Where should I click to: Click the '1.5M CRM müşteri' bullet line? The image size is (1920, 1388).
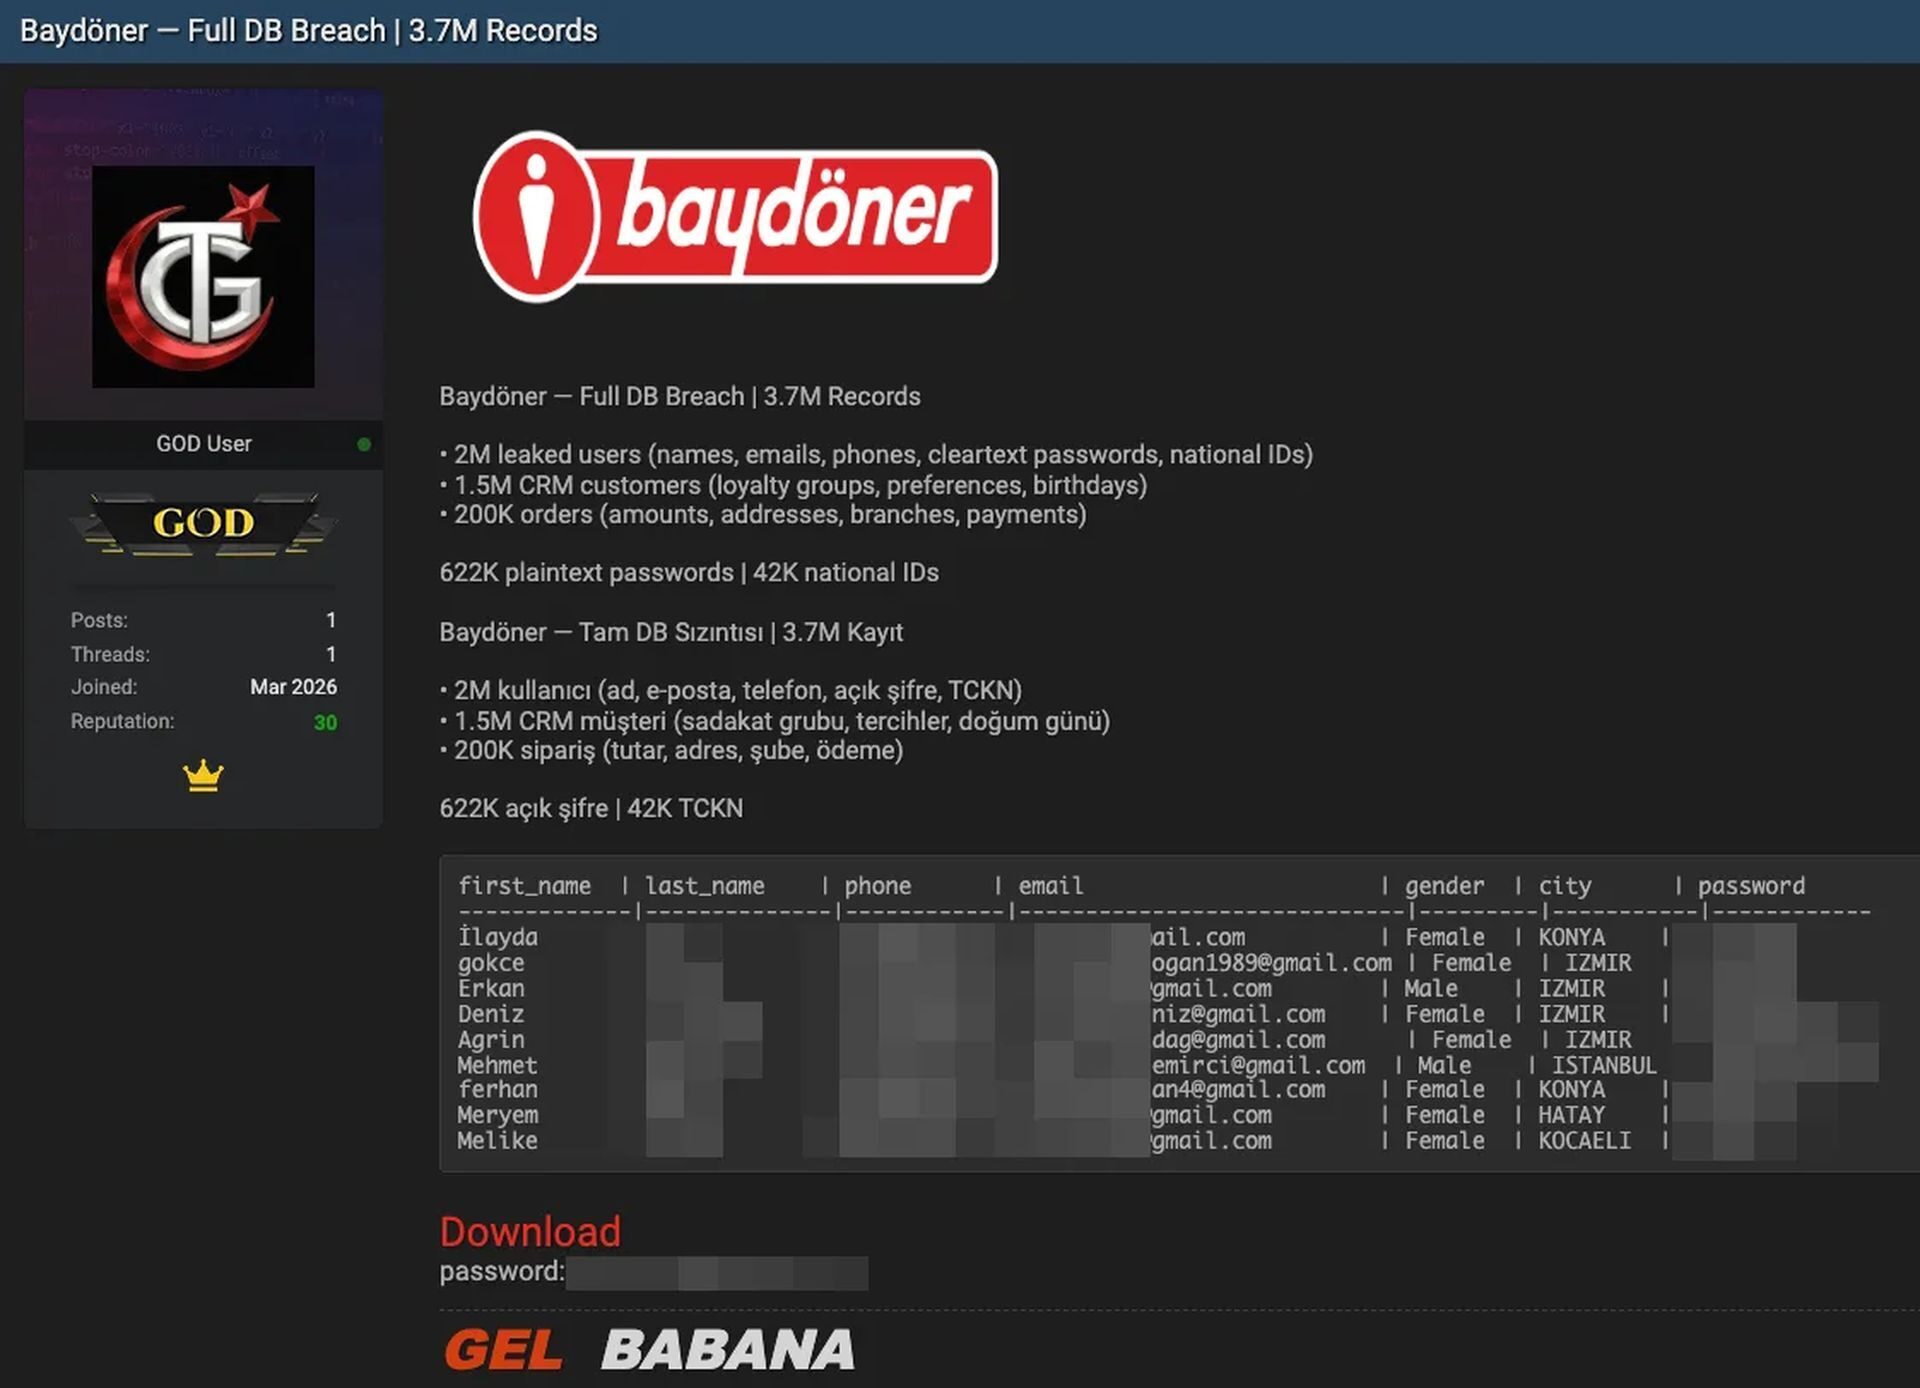(x=775, y=721)
